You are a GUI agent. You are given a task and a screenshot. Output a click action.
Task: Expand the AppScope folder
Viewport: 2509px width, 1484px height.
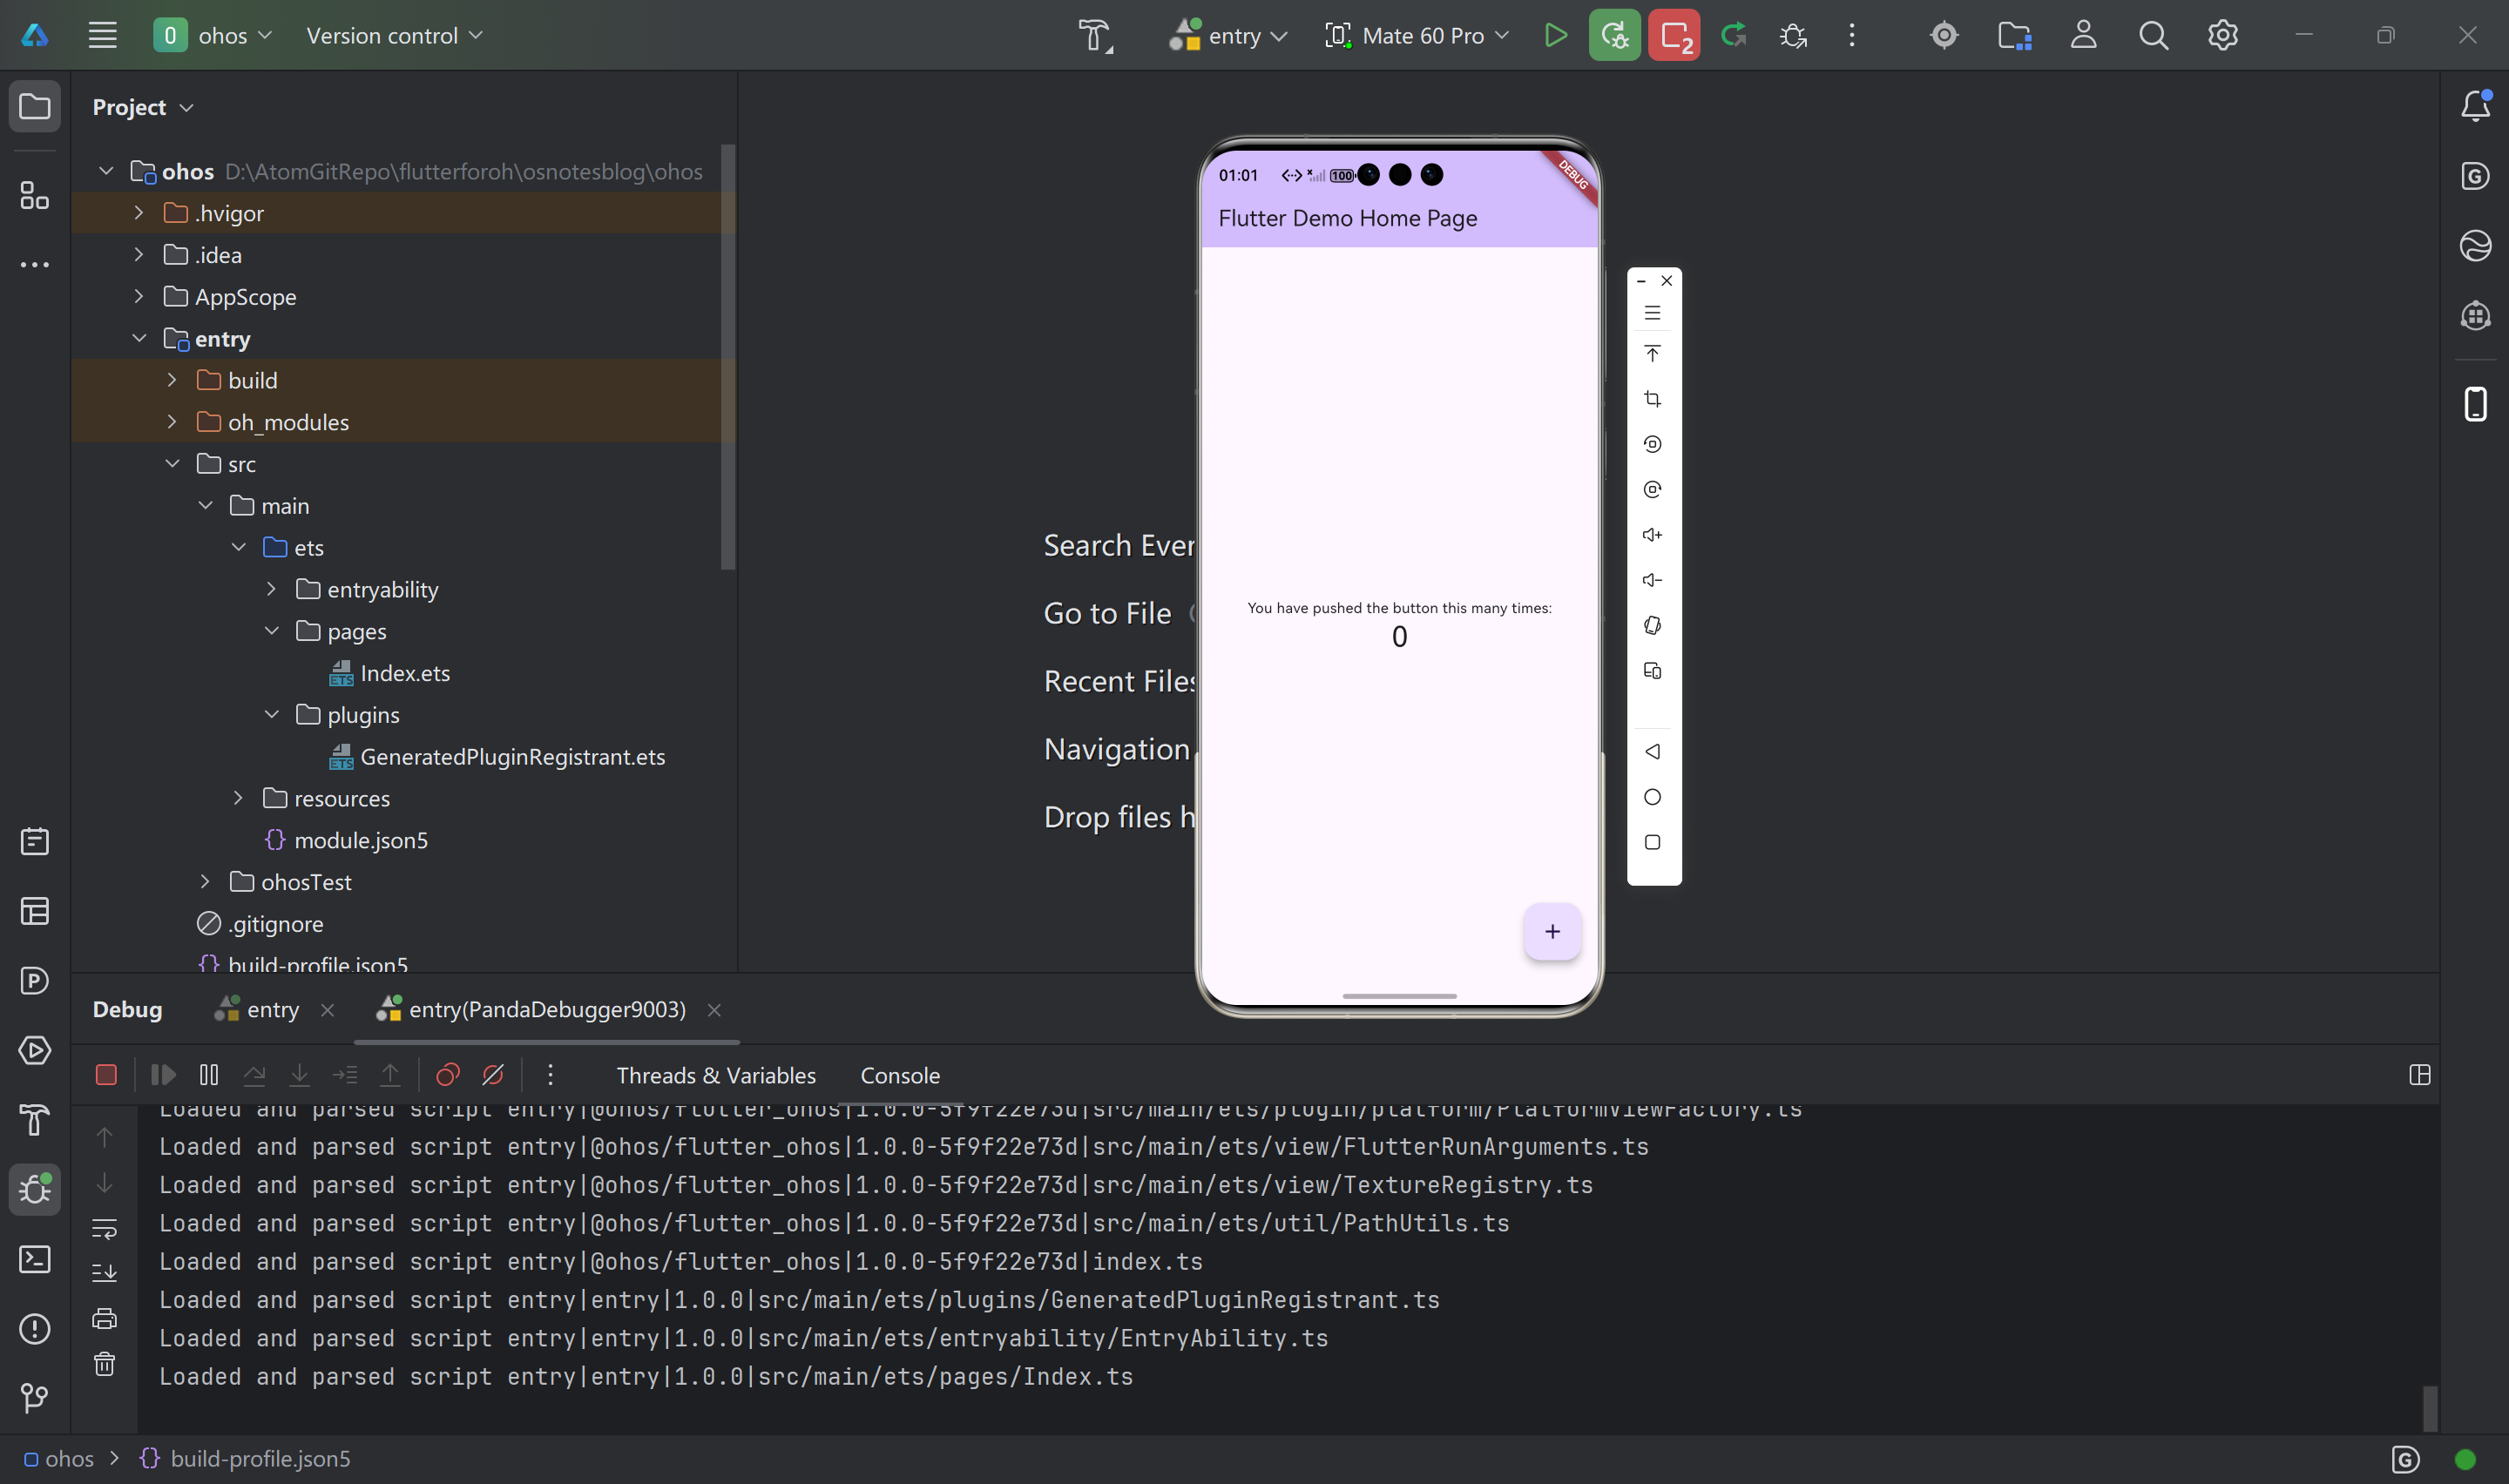click(139, 297)
